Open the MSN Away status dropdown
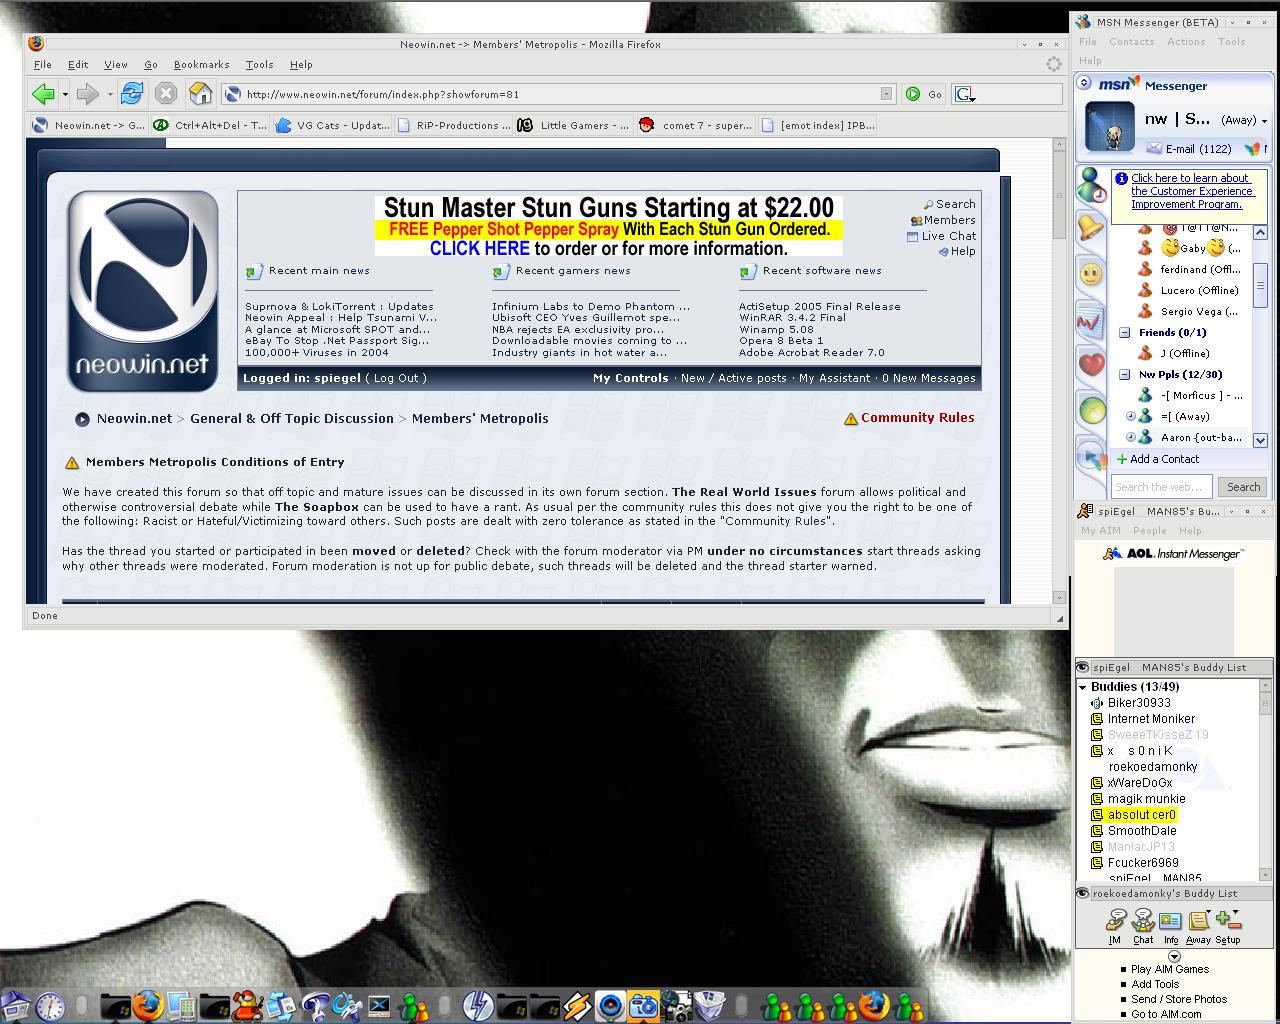This screenshot has height=1024, width=1280. click(1264, 120)
